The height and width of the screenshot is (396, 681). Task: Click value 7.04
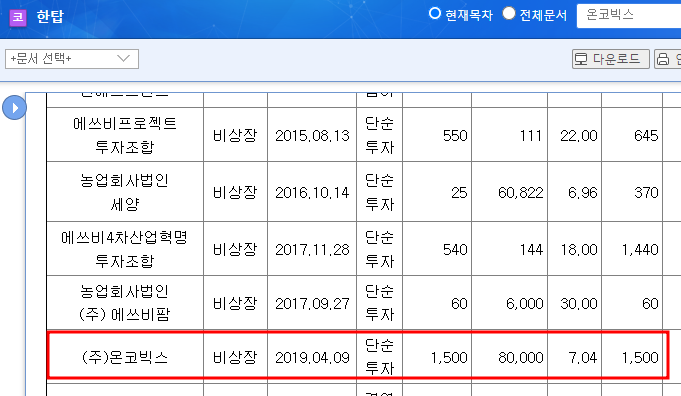click(x=583, y=357)
